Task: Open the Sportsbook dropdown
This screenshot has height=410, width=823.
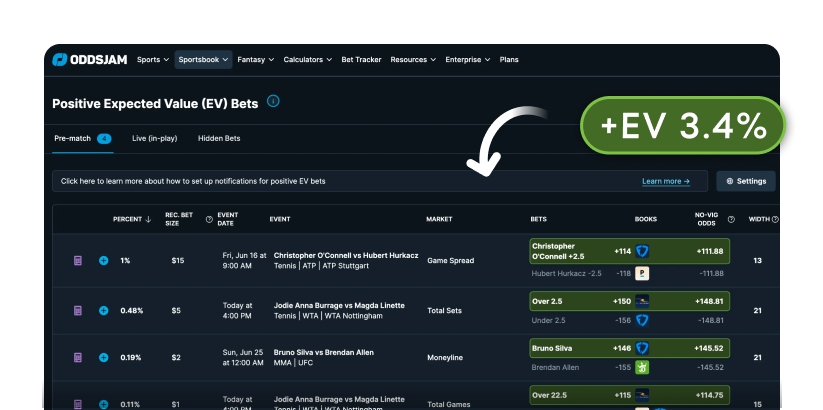Action: click(203, 60)
